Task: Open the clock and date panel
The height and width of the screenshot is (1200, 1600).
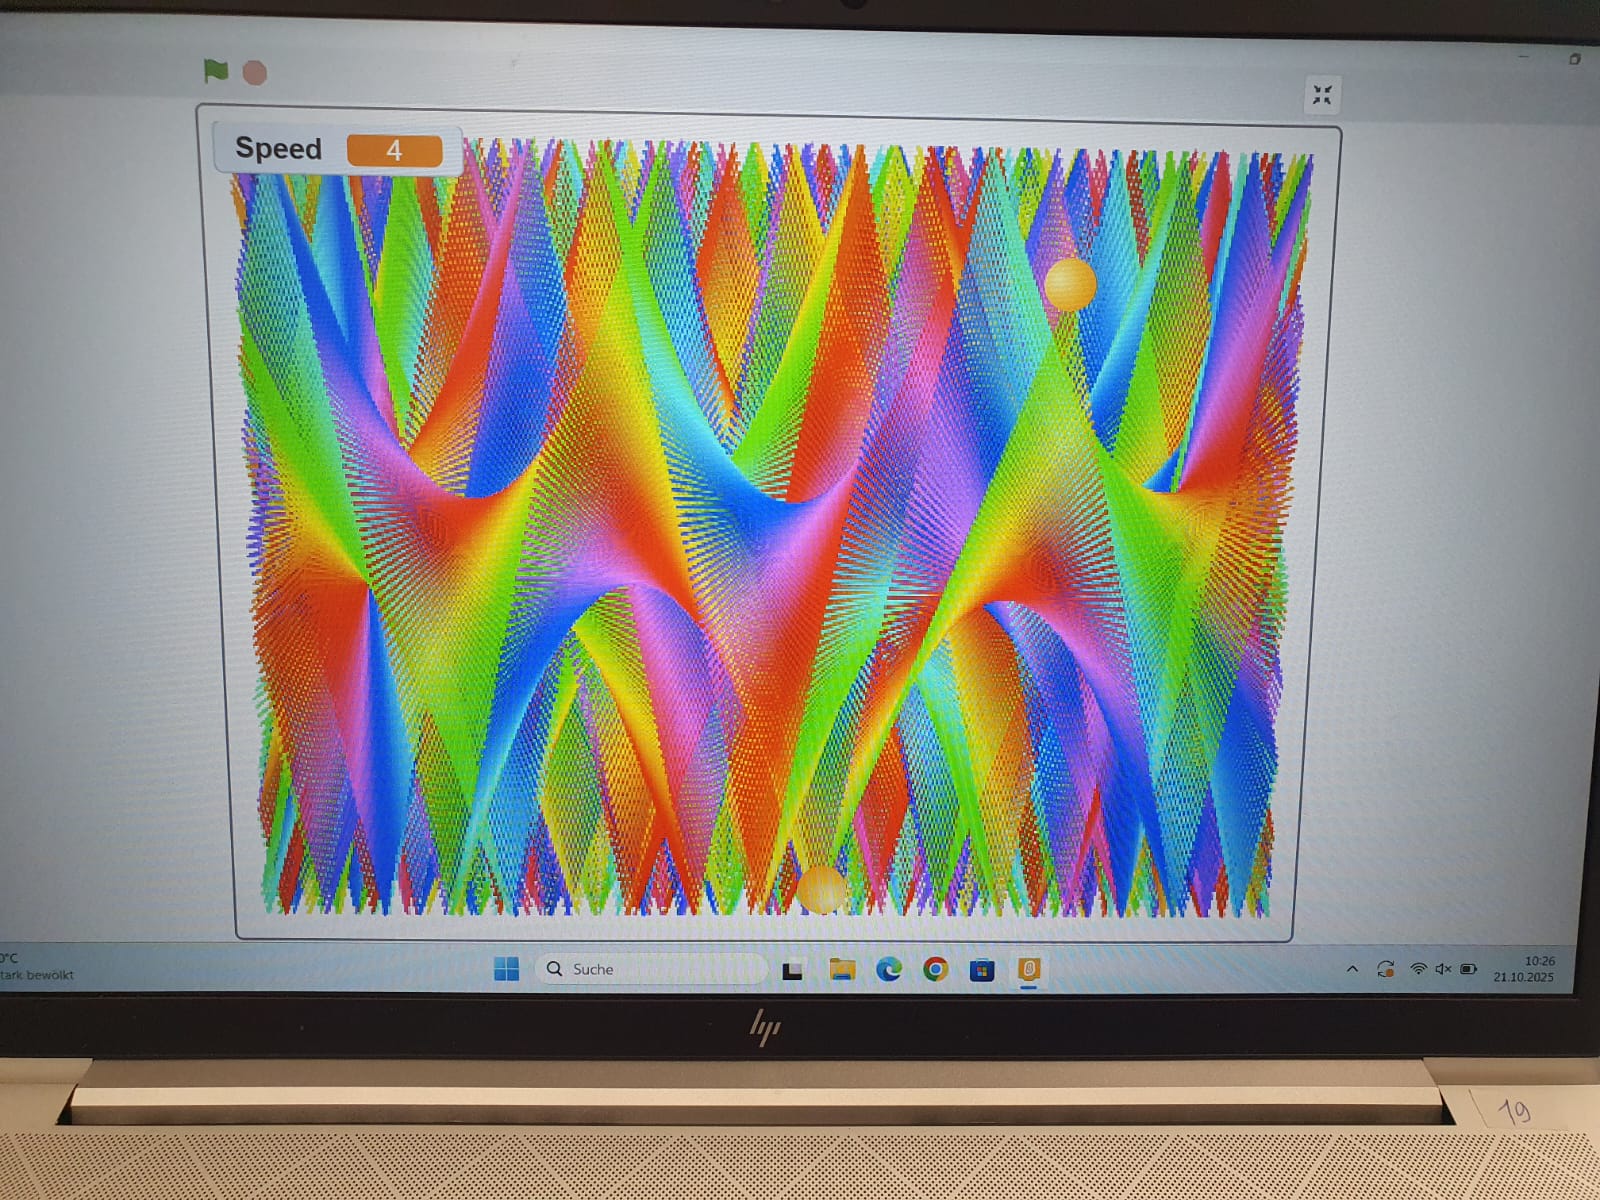Action: pos(1525,969)
